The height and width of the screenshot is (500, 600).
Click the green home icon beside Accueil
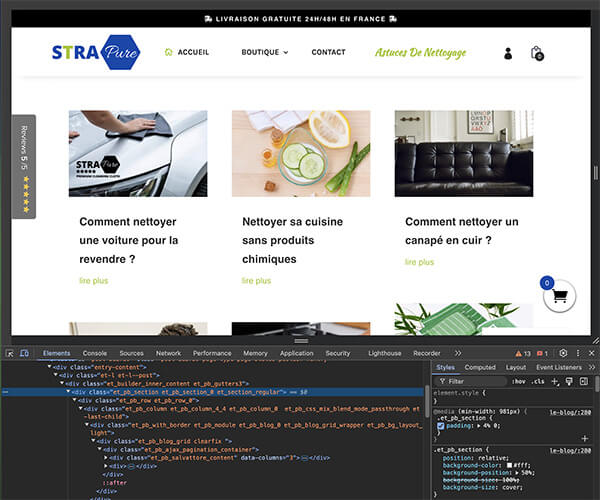(x=168, y=52)
